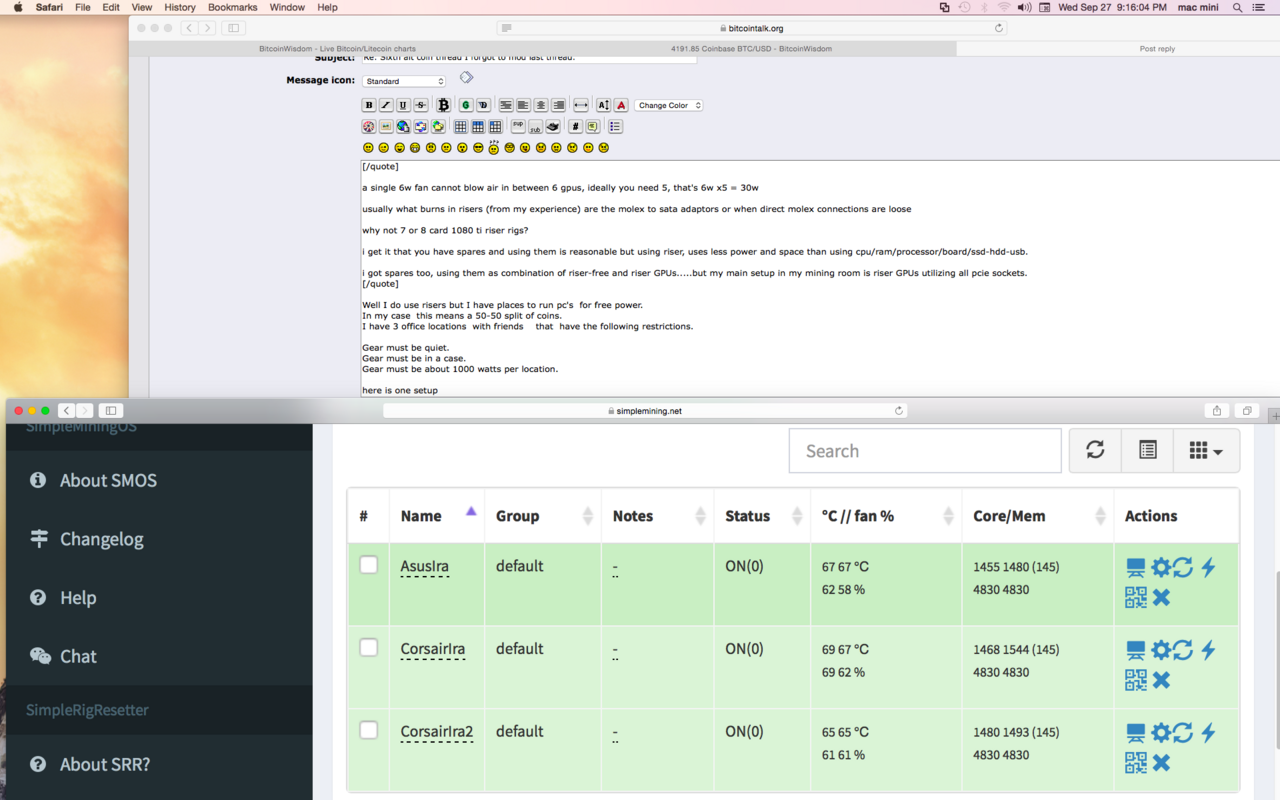Sort rigs by Status column
This screenshot has height=800, width=1280.
tap(763, 516)
